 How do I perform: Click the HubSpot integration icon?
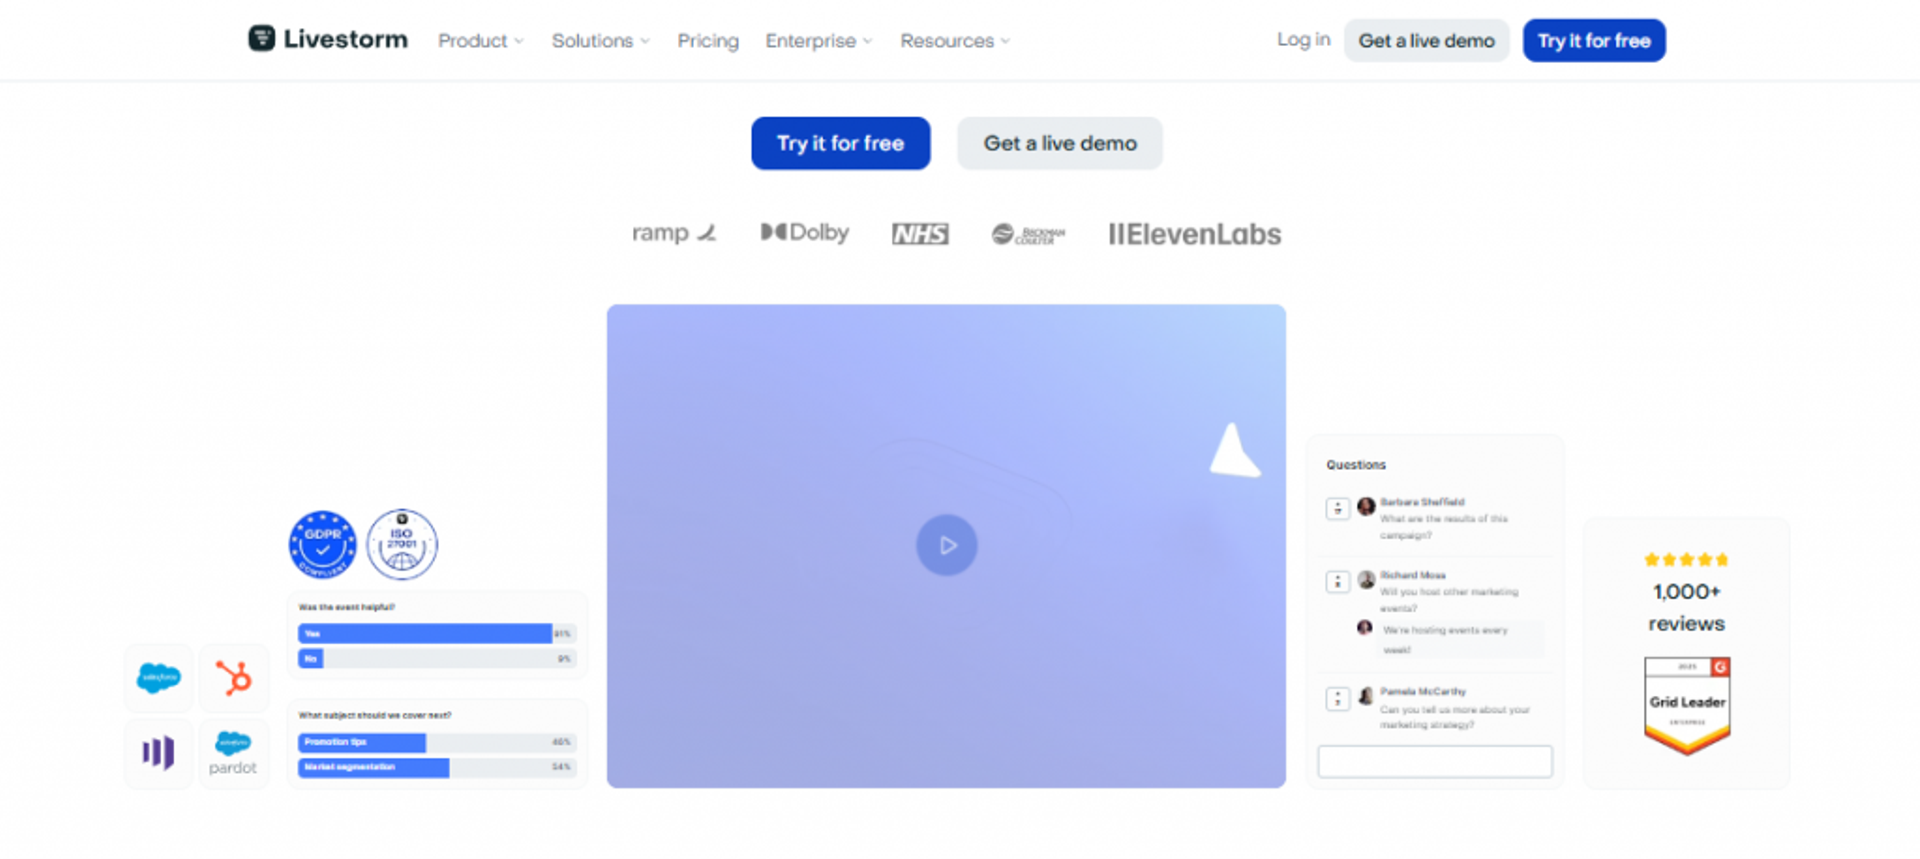[234, 678]
